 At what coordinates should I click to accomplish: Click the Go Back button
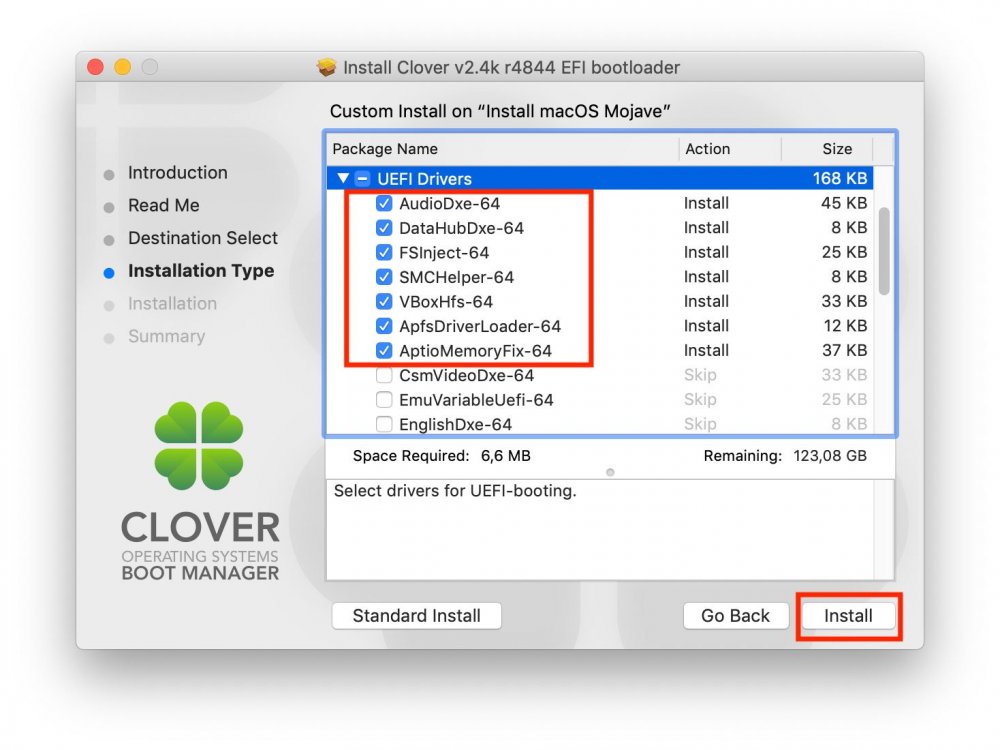point(735,616)
